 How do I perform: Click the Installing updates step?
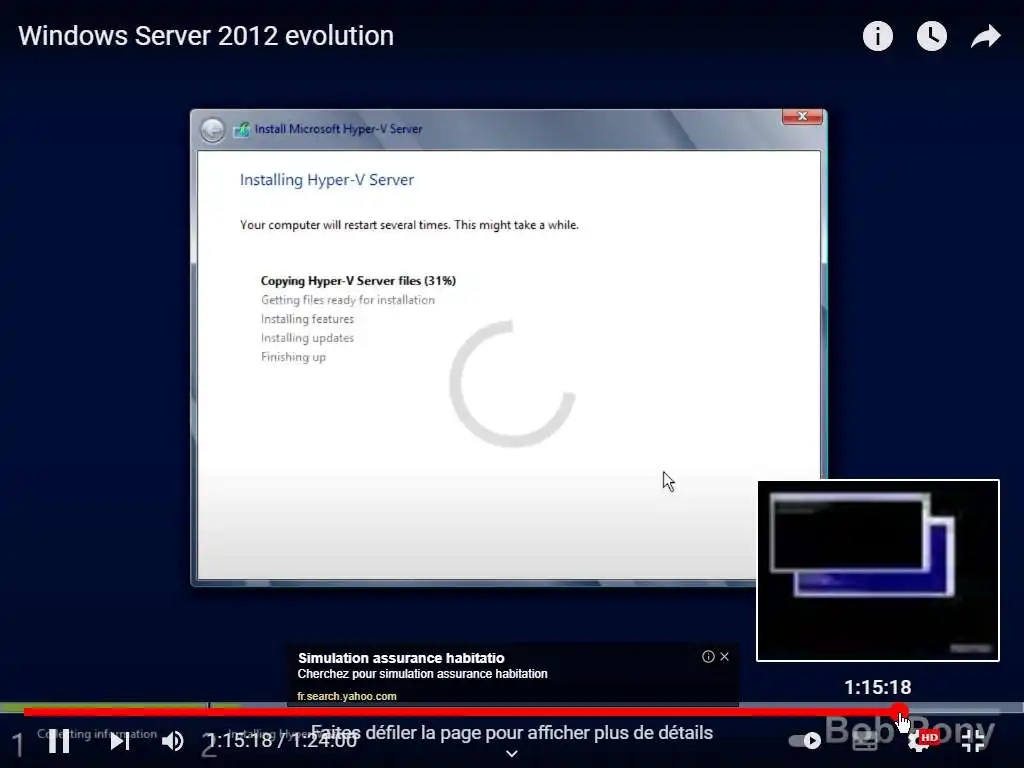point(307,338)
